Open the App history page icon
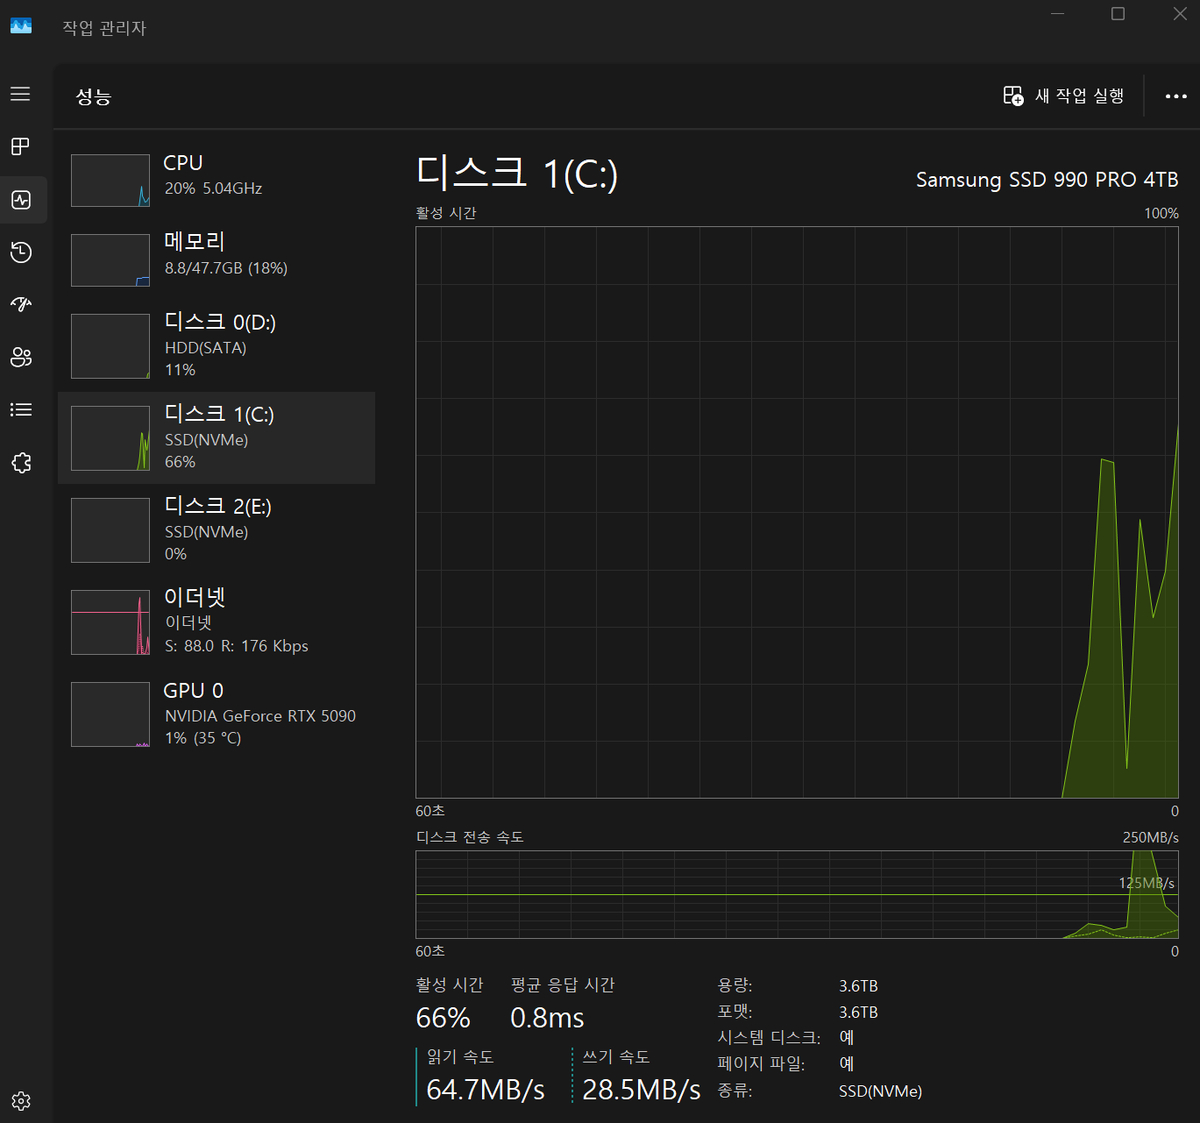 [x=21, y=252]
